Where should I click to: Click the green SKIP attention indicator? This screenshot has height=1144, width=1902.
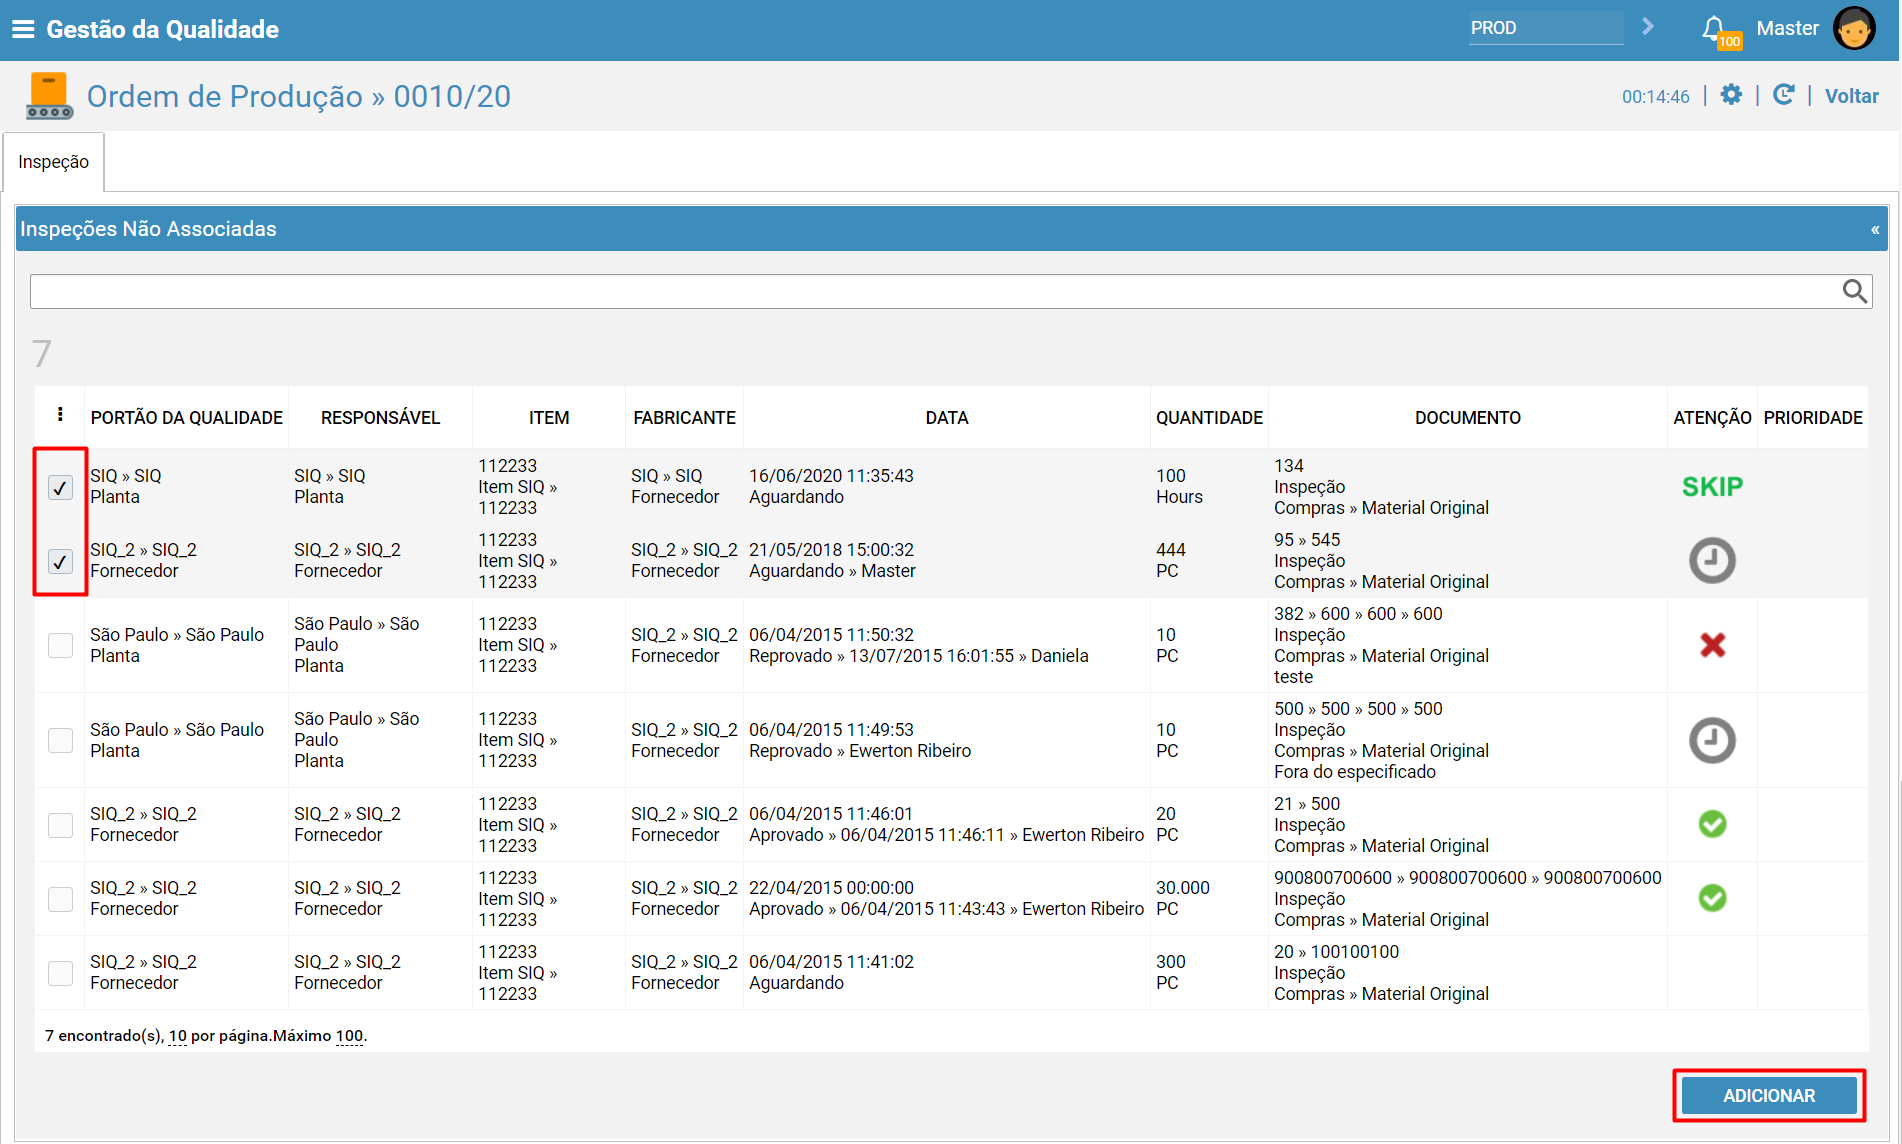1712,487
